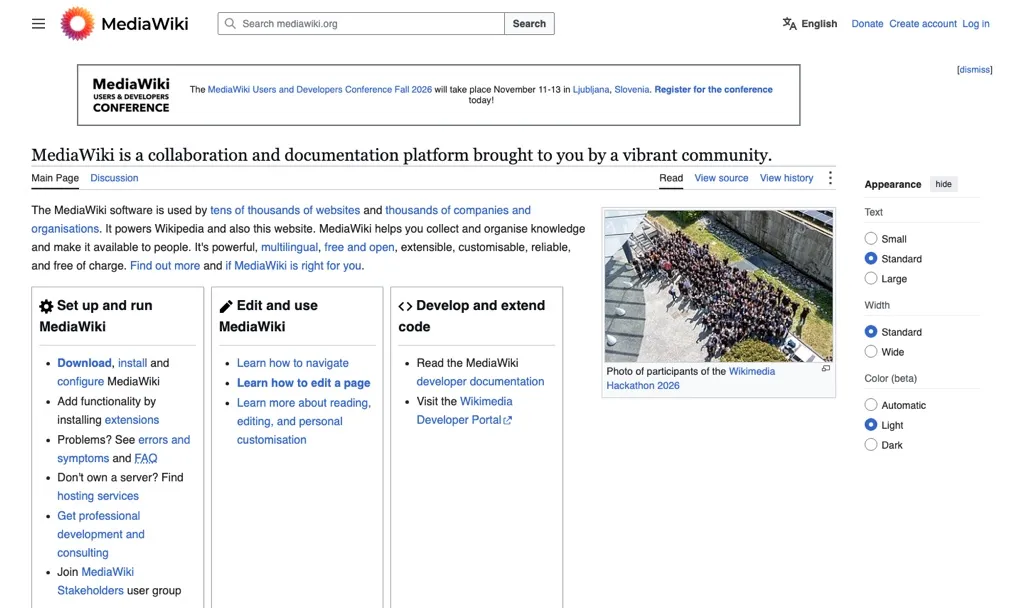The height and width of the screenshot is (608, 1024).
Task: Hide the Appearance panel
Action: point(943,184)
